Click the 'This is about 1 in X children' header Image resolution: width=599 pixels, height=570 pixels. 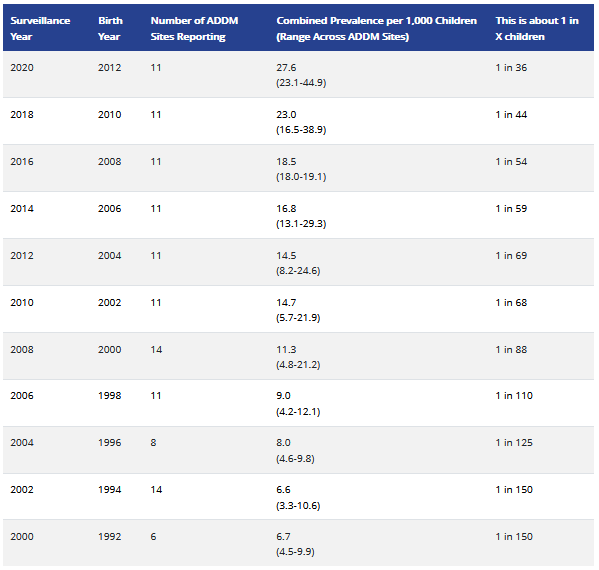[x=537, y=29]
